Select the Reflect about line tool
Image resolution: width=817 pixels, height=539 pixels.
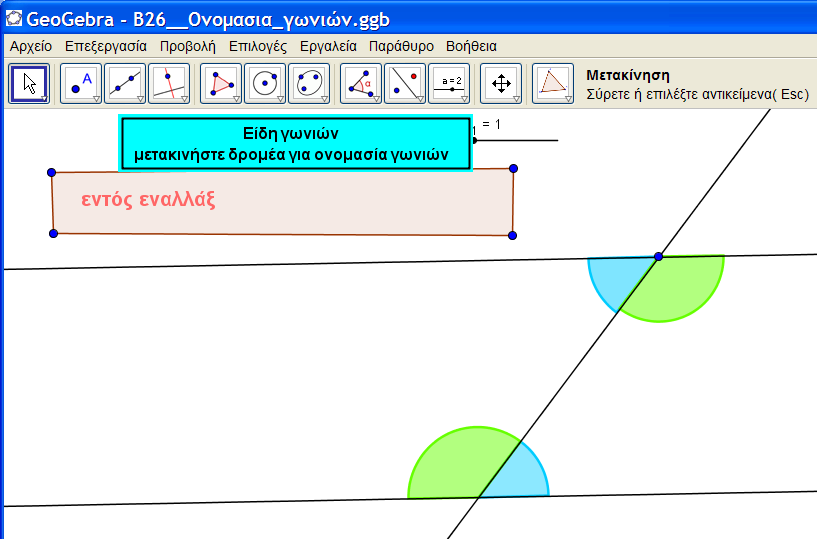pyautogui.click(x=405, y=83)
